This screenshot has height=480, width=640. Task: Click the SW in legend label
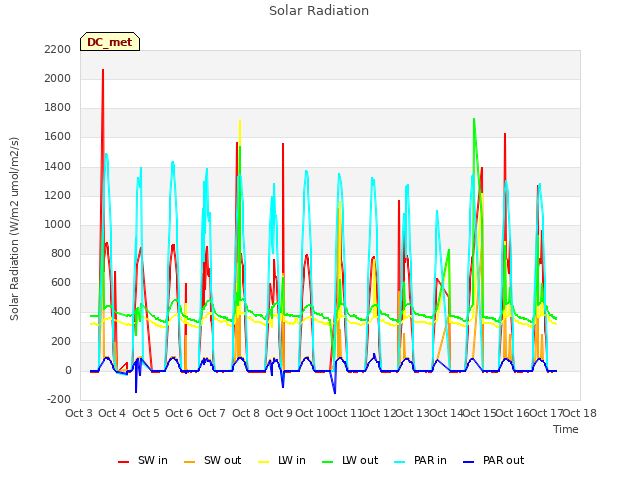153,460
